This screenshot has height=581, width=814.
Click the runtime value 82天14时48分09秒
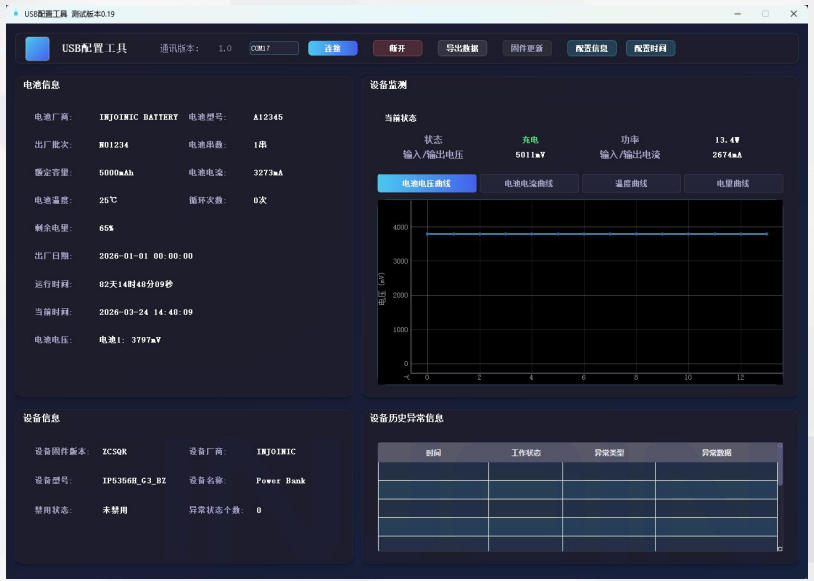pyautogui.click(x=136, y=285)
